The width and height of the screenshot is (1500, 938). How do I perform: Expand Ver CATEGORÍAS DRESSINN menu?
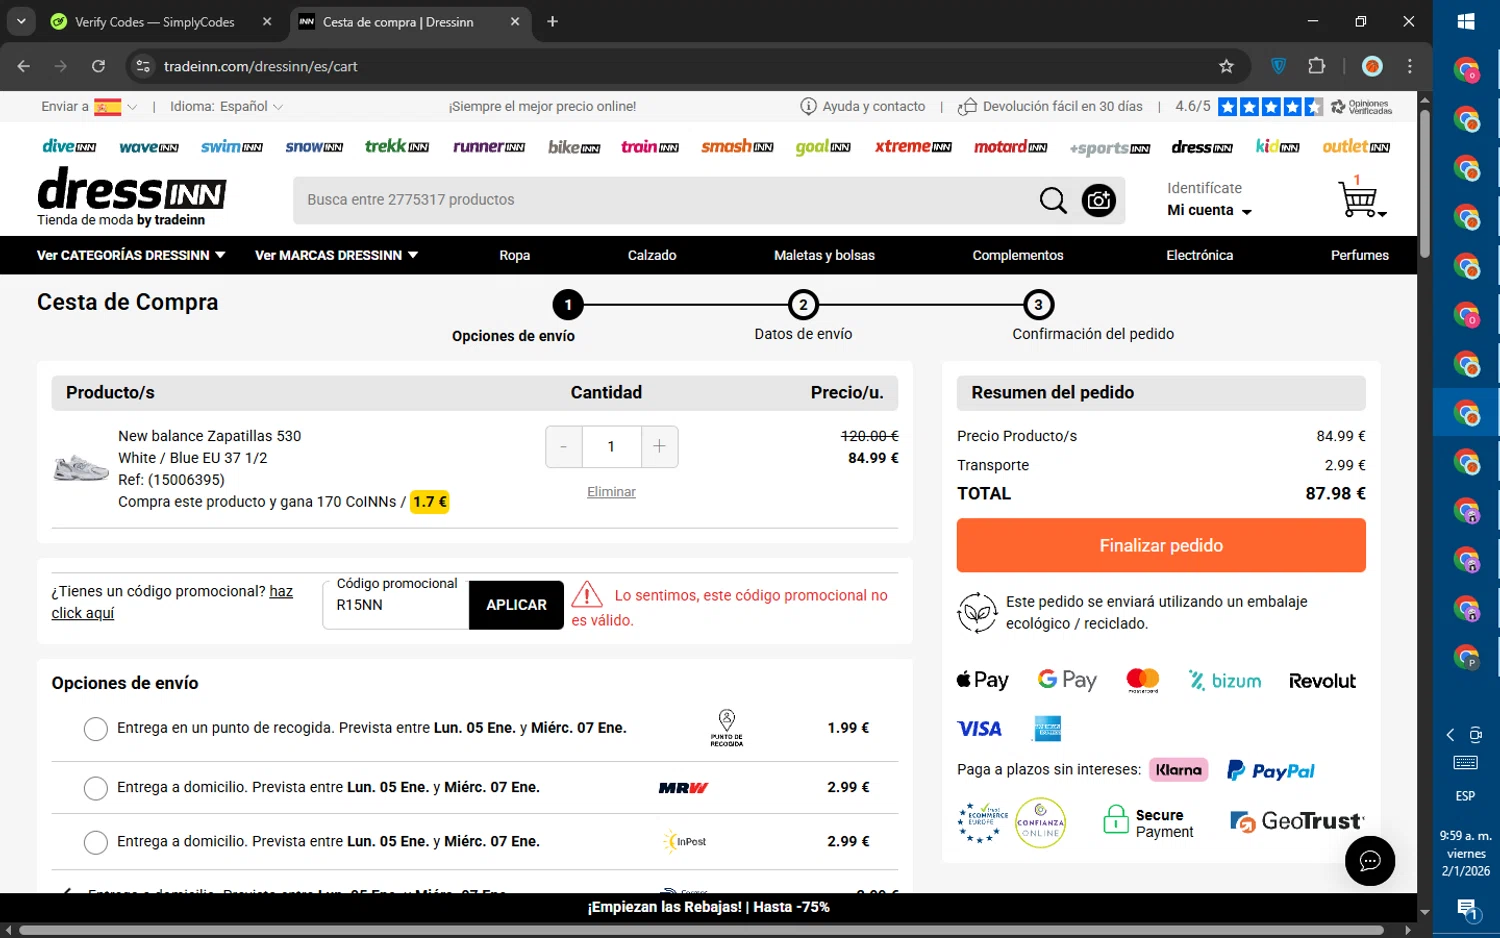[x=131, y=255]
